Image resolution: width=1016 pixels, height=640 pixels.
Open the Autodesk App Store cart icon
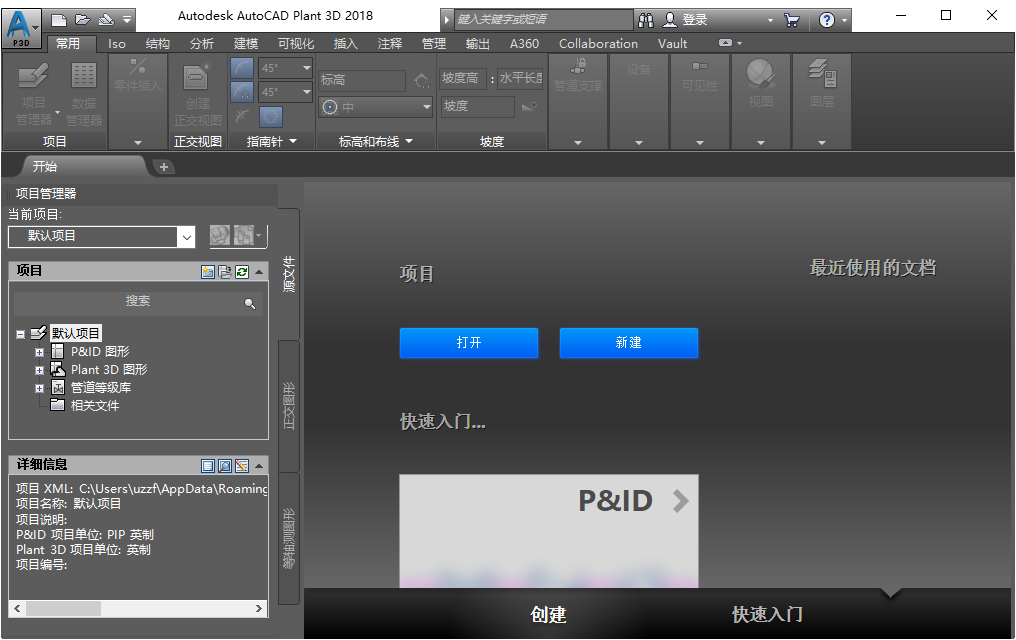point(791,20)
